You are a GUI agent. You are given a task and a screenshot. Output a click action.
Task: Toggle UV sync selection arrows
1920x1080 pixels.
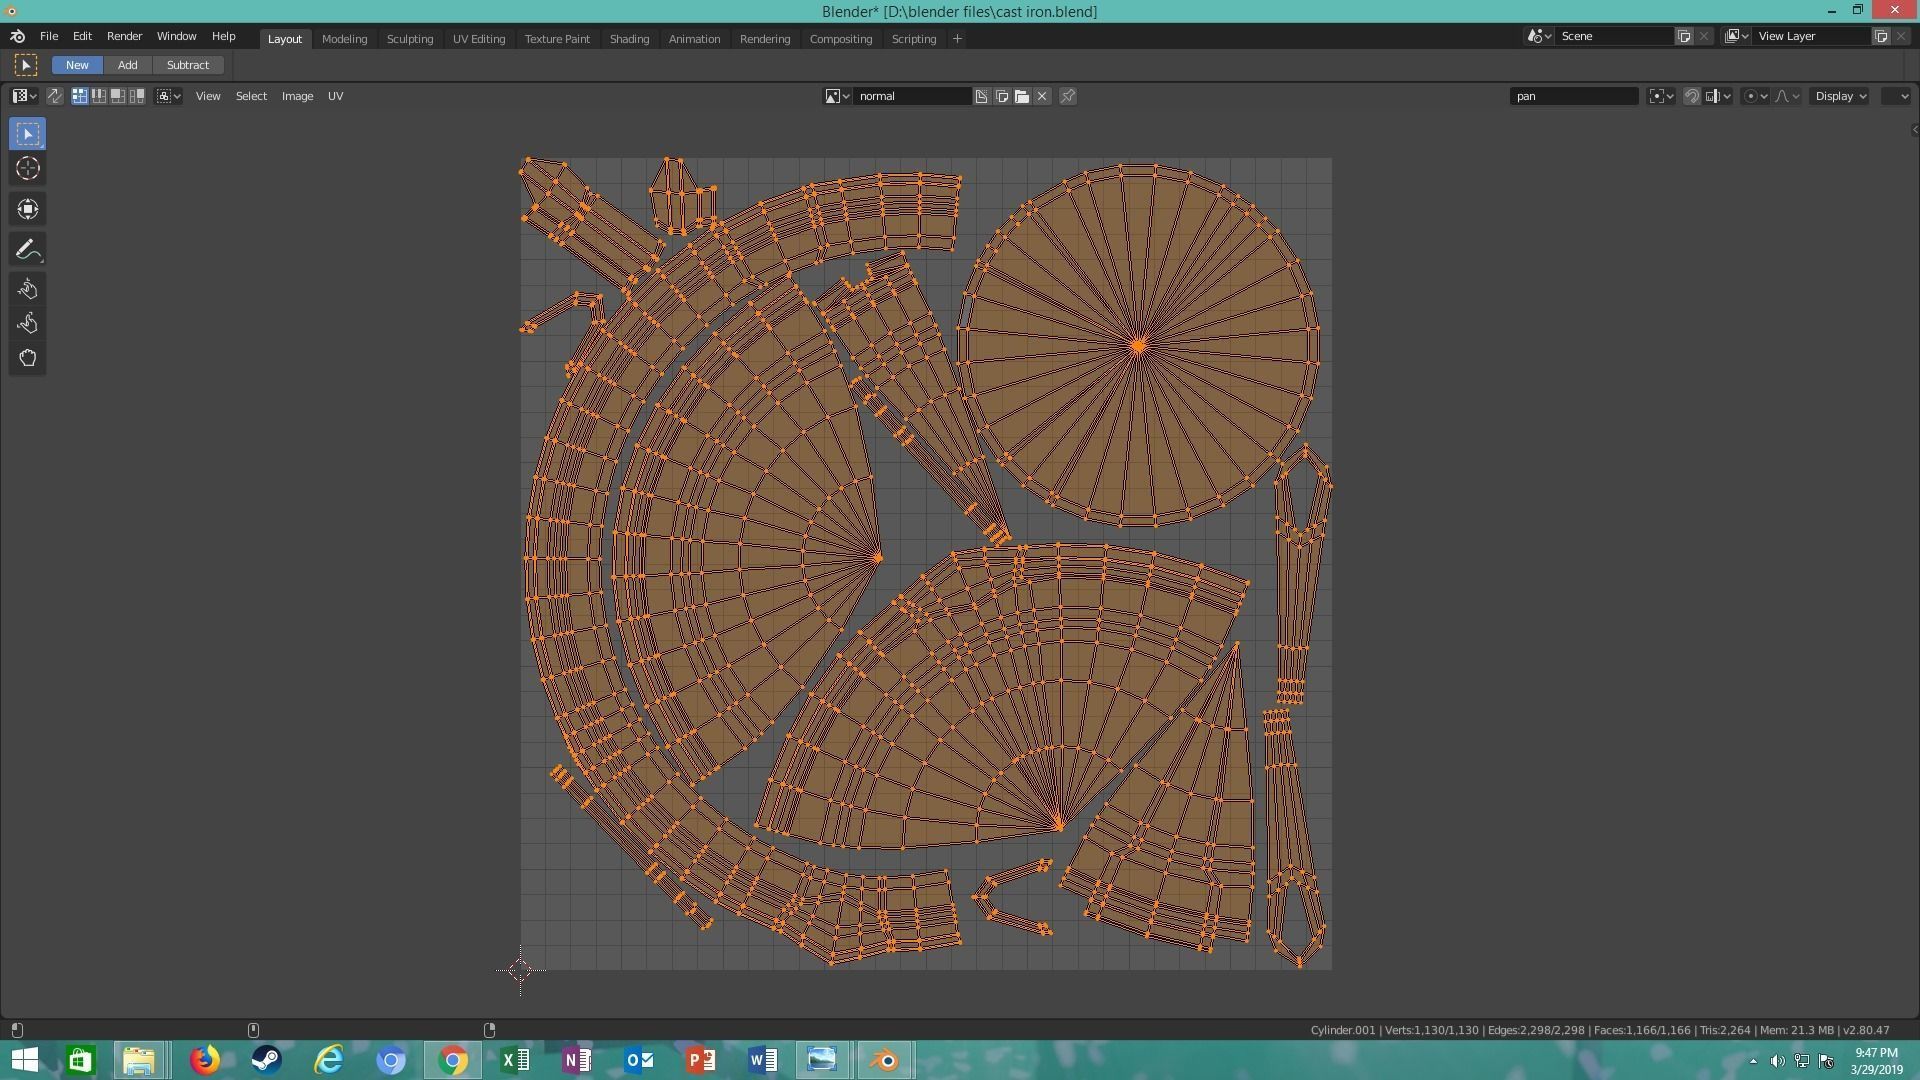tap(55, 96)
